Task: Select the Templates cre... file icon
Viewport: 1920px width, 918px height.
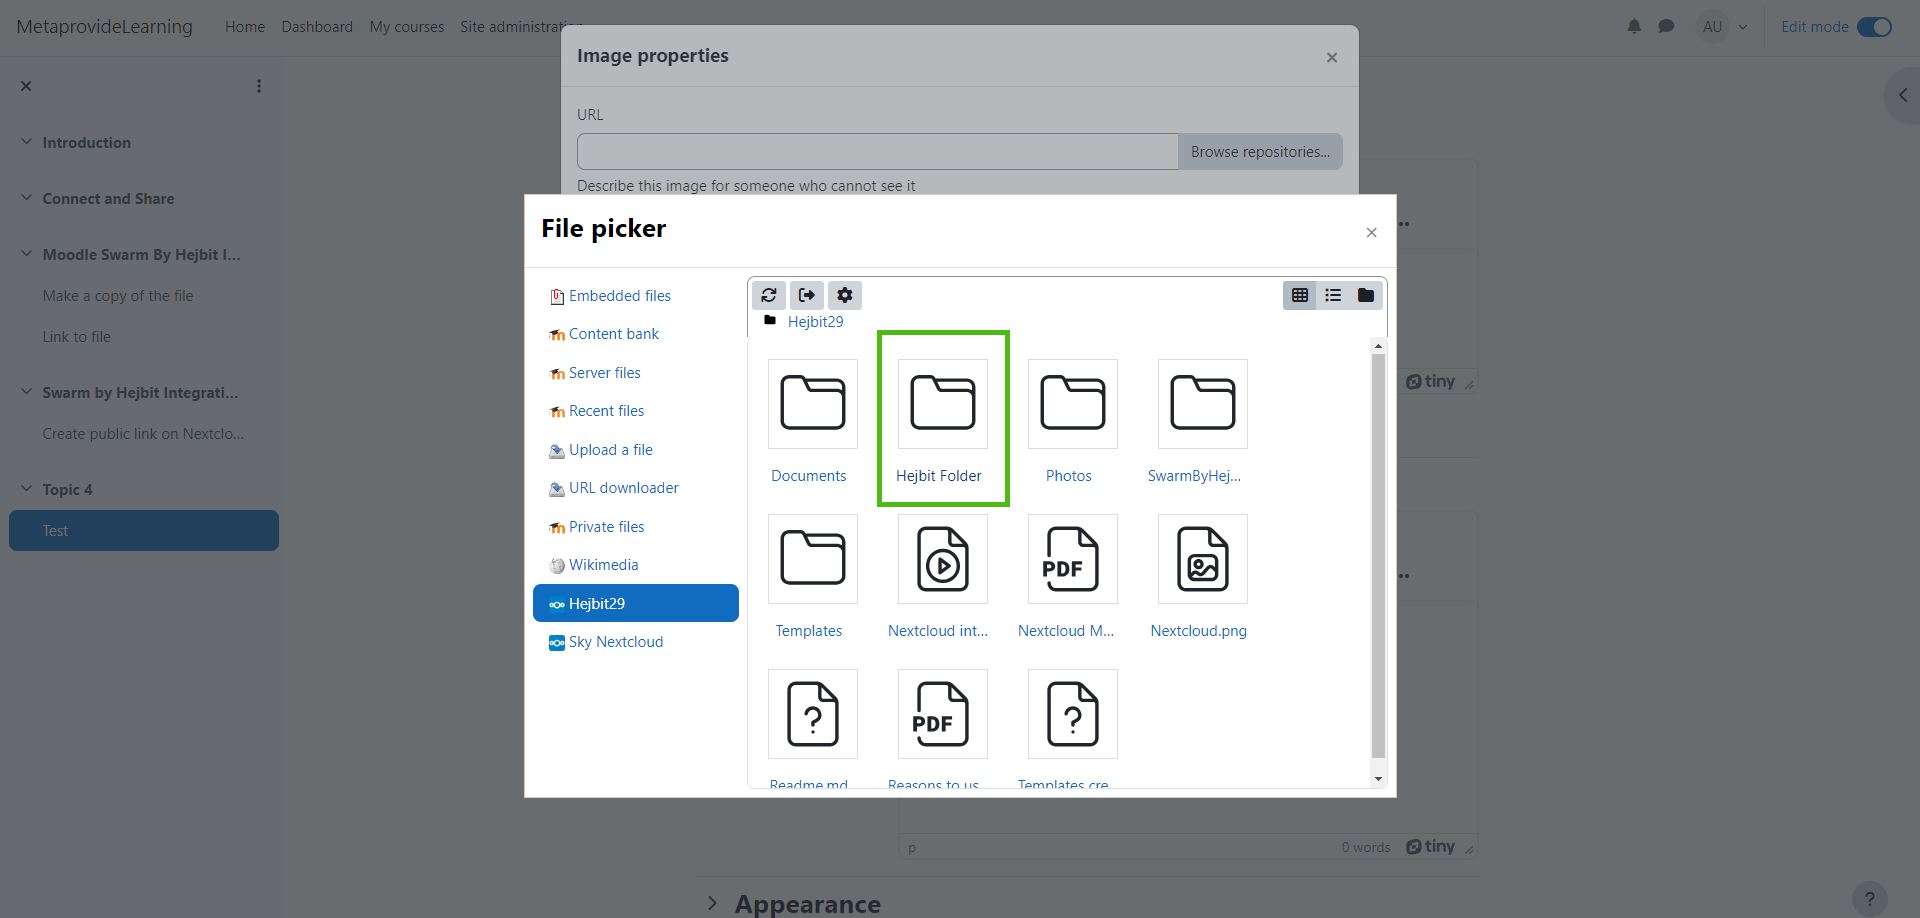Action: click(x=1072, y=714)
